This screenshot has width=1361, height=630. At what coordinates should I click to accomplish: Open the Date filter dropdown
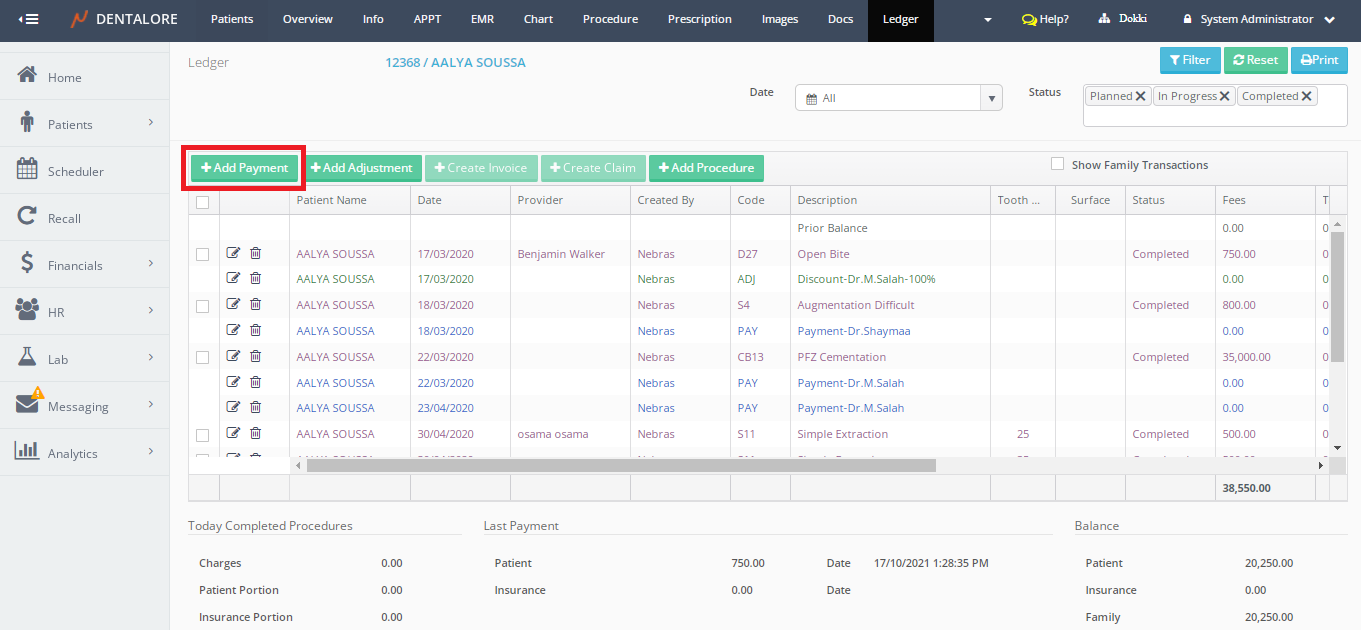992,98
